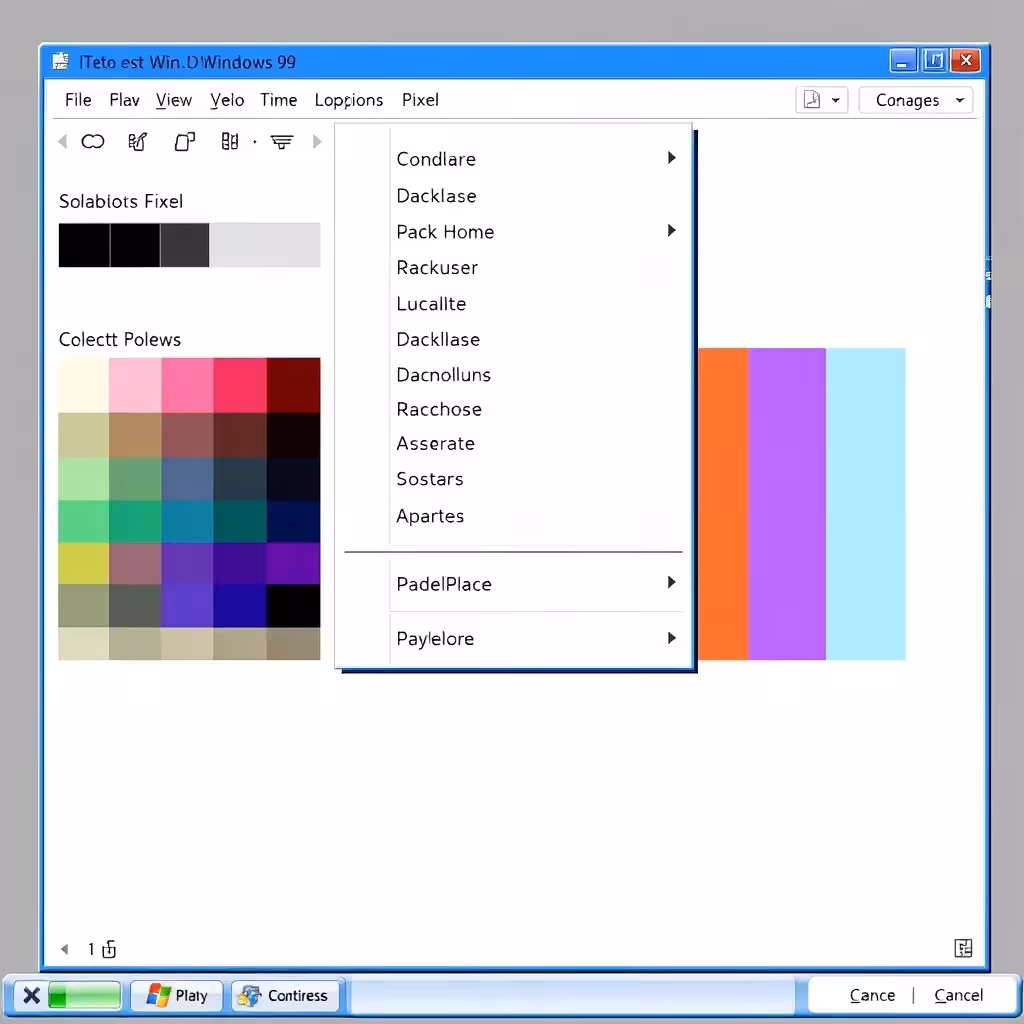Click the purple stripe on the canvas
The height and width of the screenshot is (1024, 1024).
[x=787, y=504]
